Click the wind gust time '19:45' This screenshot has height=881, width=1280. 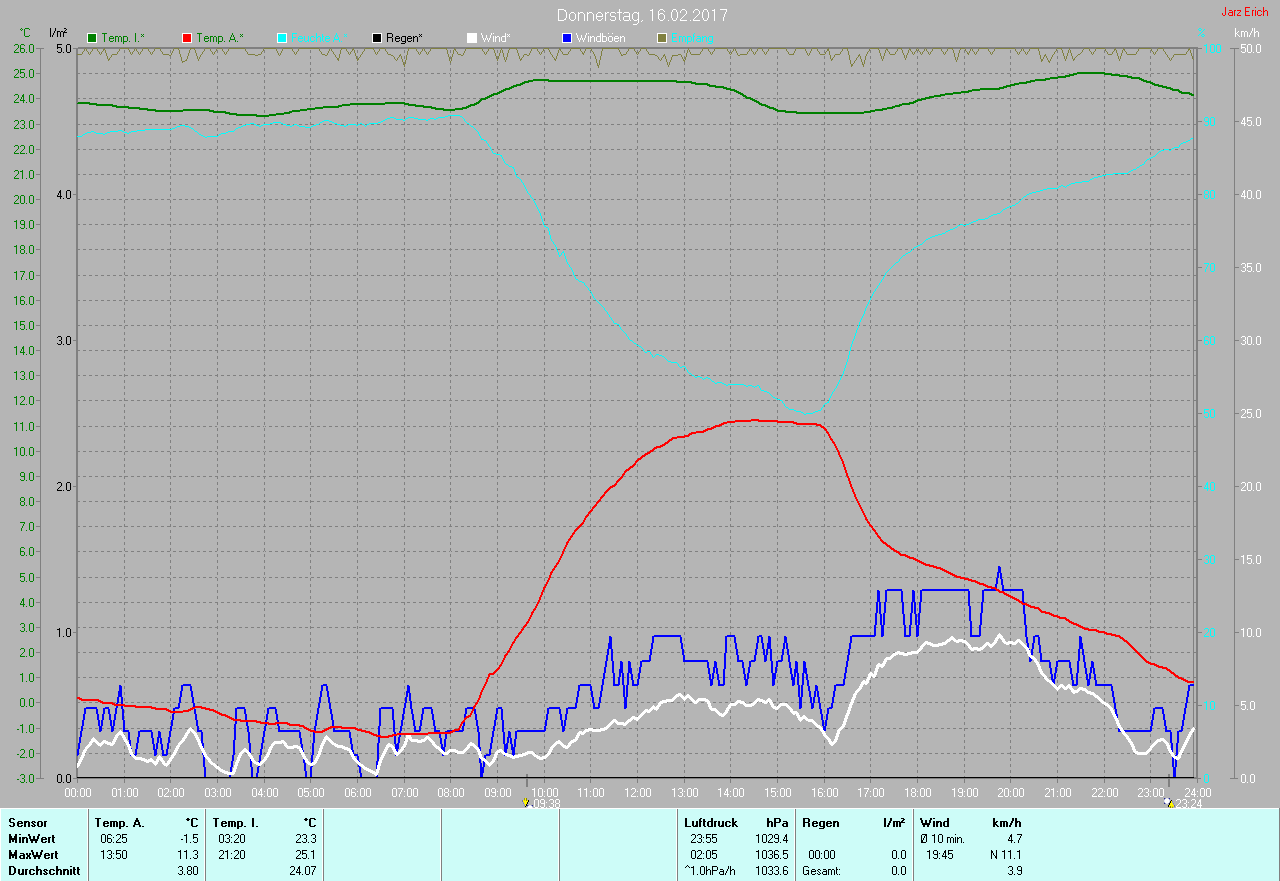[x=940, y=854]
